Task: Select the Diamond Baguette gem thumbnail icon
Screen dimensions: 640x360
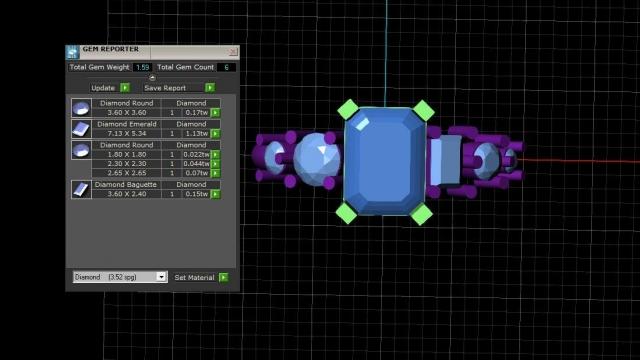Action: pos(81,189)
